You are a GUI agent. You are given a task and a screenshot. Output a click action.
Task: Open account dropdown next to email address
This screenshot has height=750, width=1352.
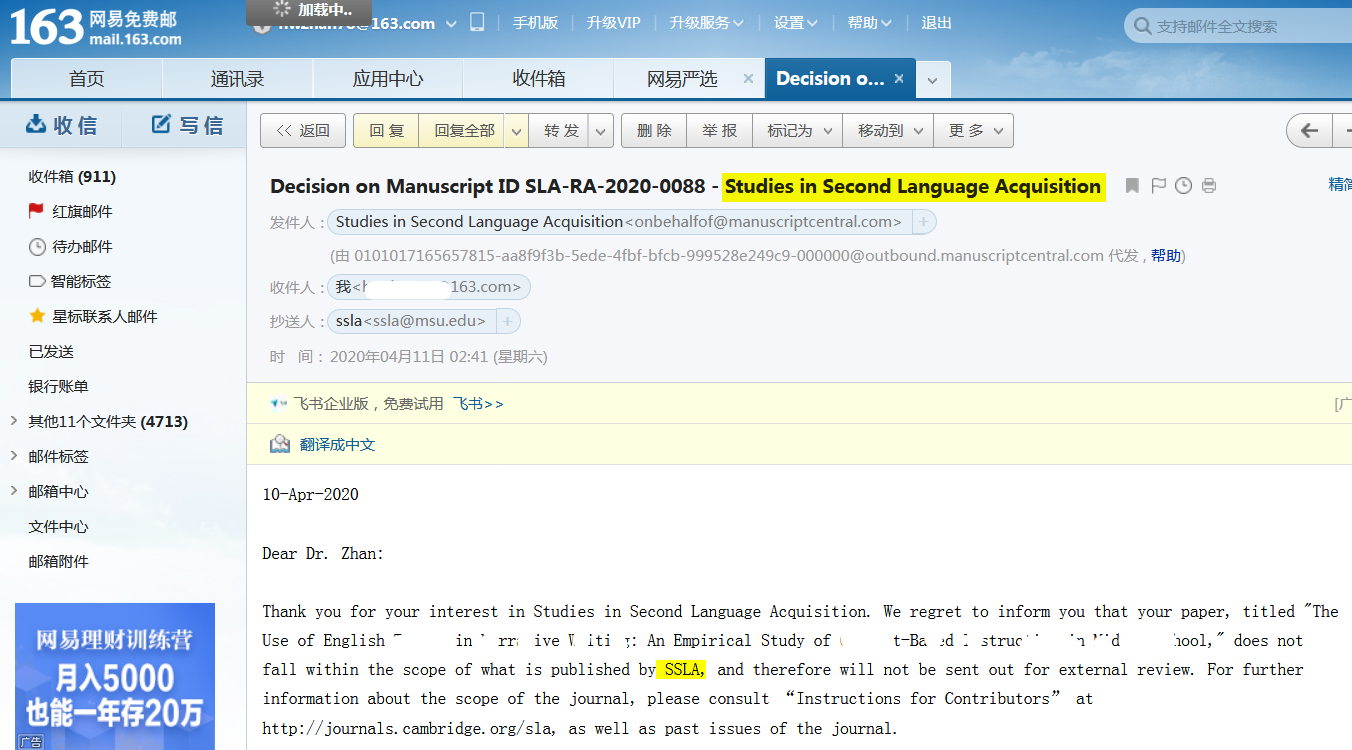point(451,23)
